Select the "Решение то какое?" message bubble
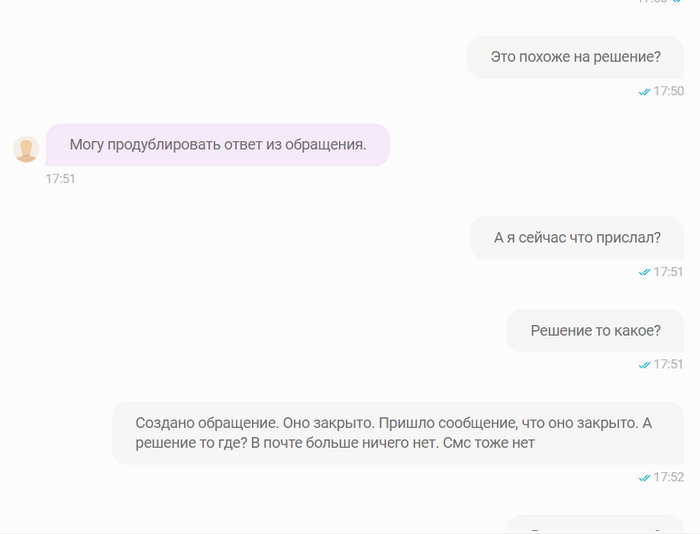 [x=595, y=331]
